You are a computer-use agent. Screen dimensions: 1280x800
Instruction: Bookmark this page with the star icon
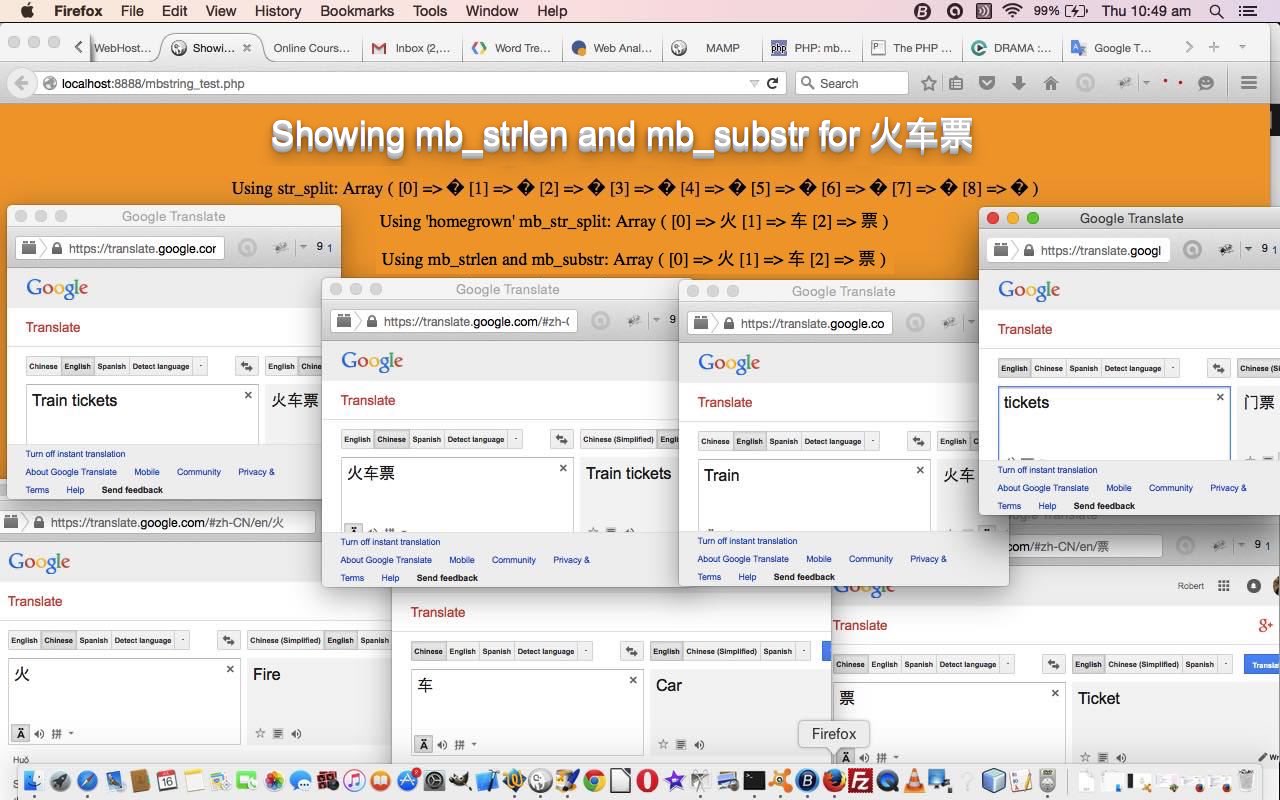pos(928,84)
